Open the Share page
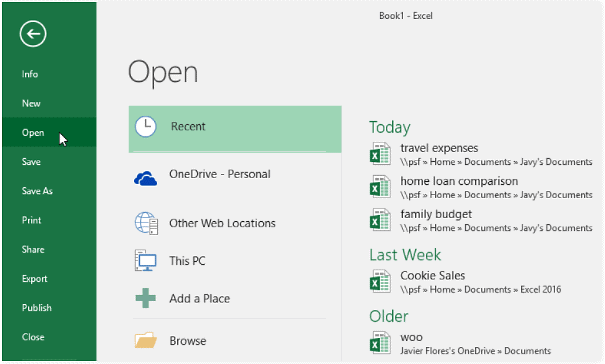The height and width of the screenshot is (364, 605). point(33,250)
